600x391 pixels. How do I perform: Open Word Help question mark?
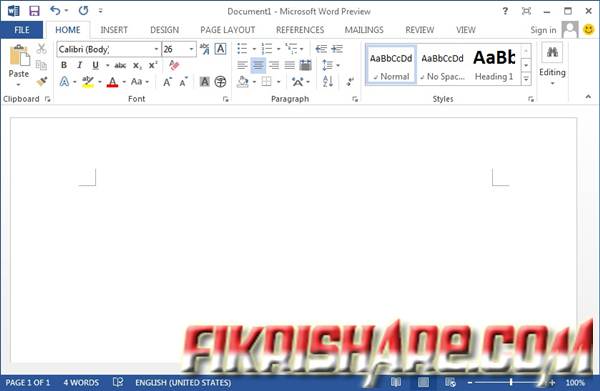(x=505, y=11)
